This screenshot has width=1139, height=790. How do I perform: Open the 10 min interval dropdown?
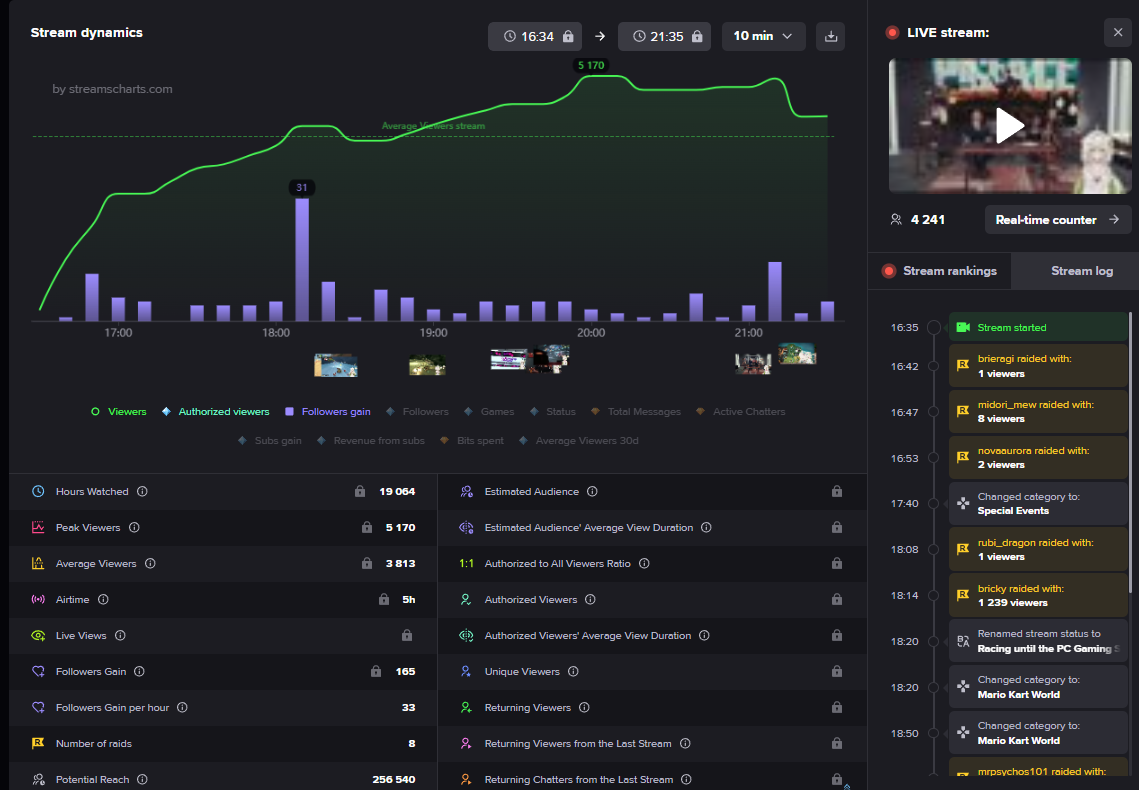763,36
